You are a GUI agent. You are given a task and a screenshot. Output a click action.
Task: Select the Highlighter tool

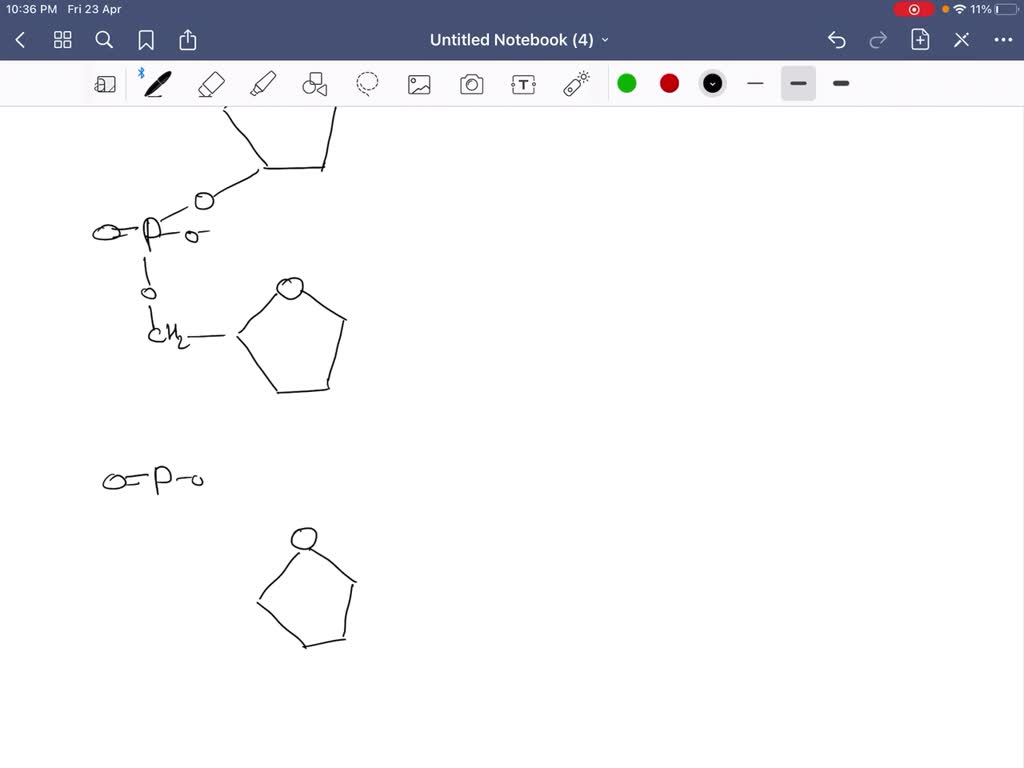[x=263, y=84]
